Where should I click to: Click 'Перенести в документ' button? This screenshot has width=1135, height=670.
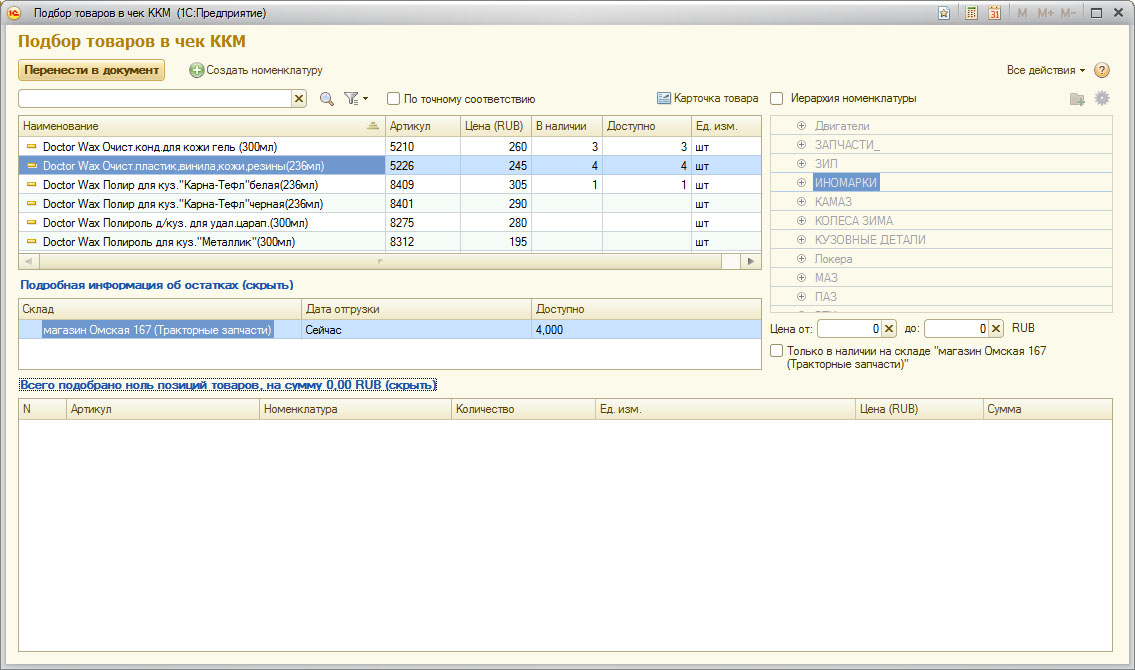(91, 70)
